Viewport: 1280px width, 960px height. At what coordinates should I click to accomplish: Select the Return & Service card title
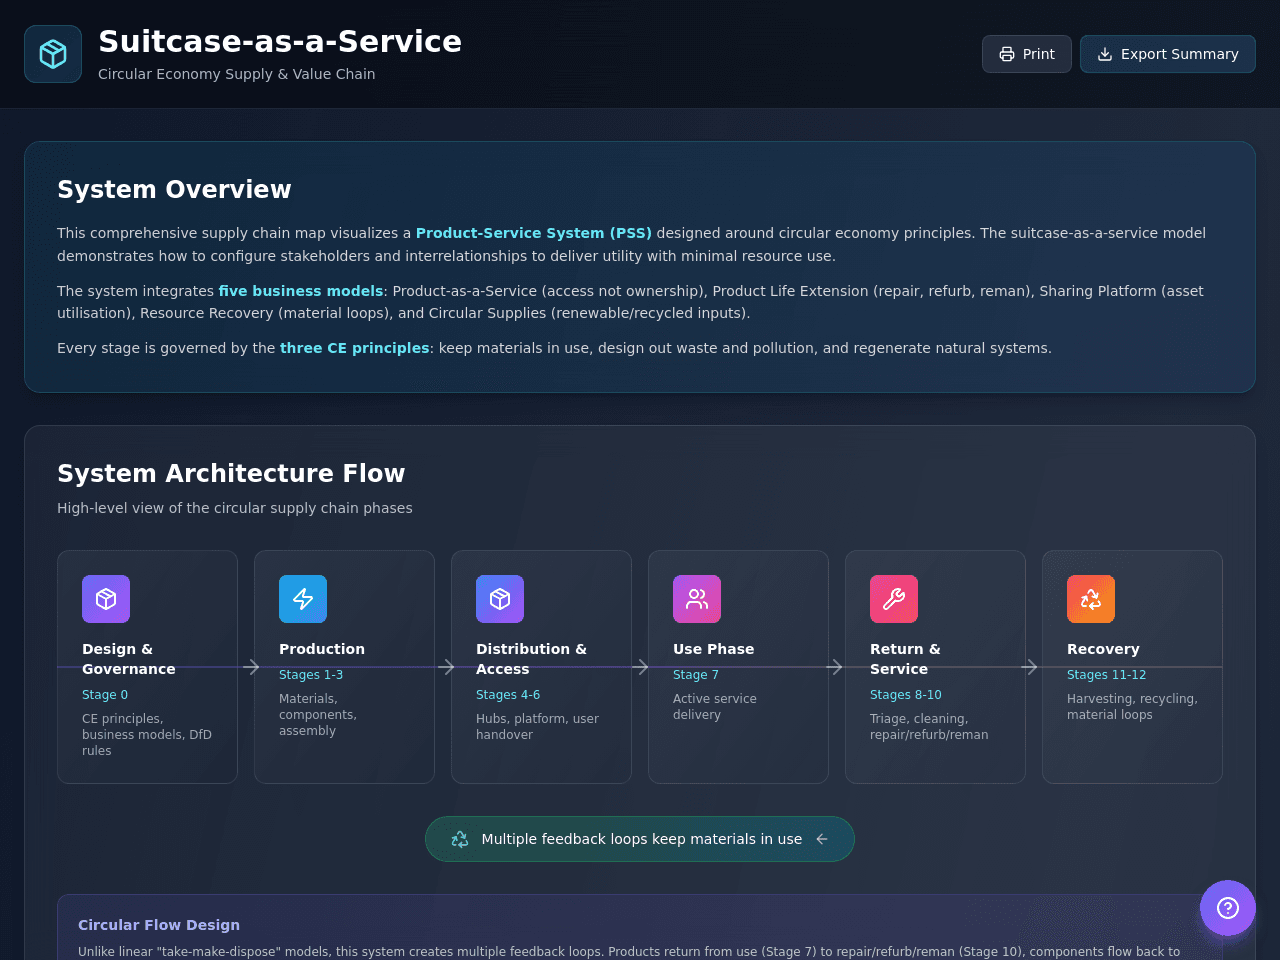click(x=905, y=659)
